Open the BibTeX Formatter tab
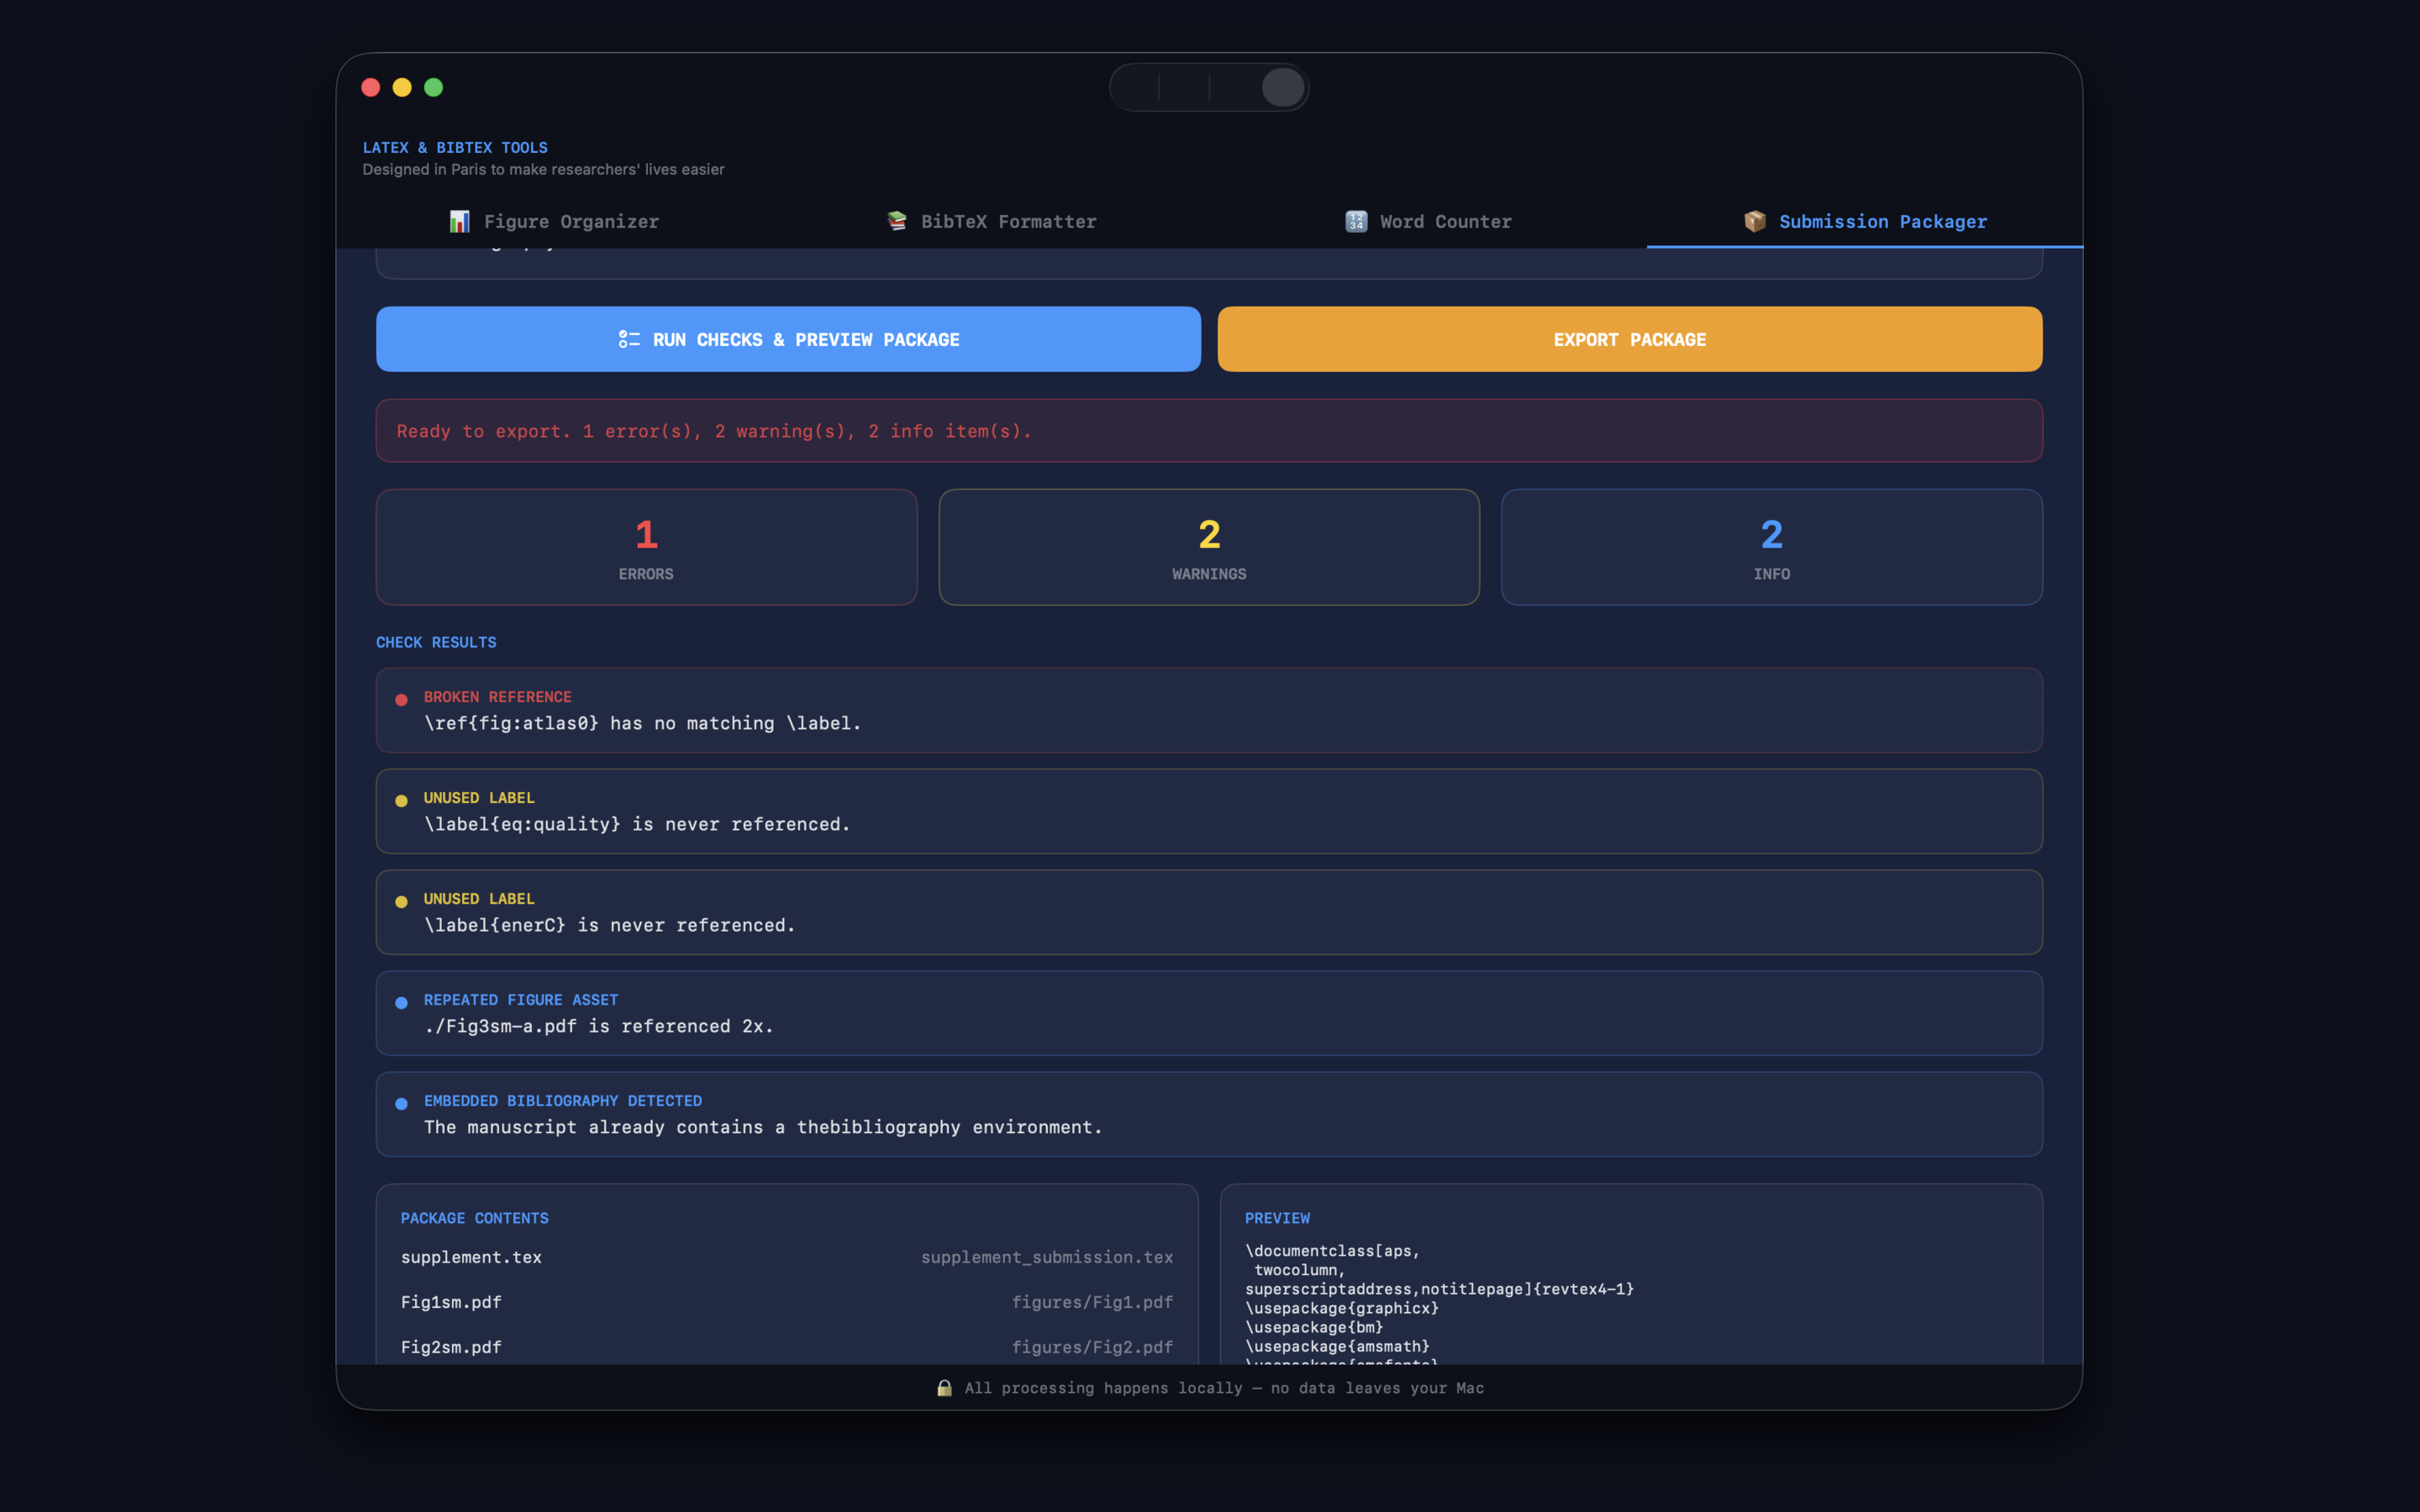 pos(991,221)
